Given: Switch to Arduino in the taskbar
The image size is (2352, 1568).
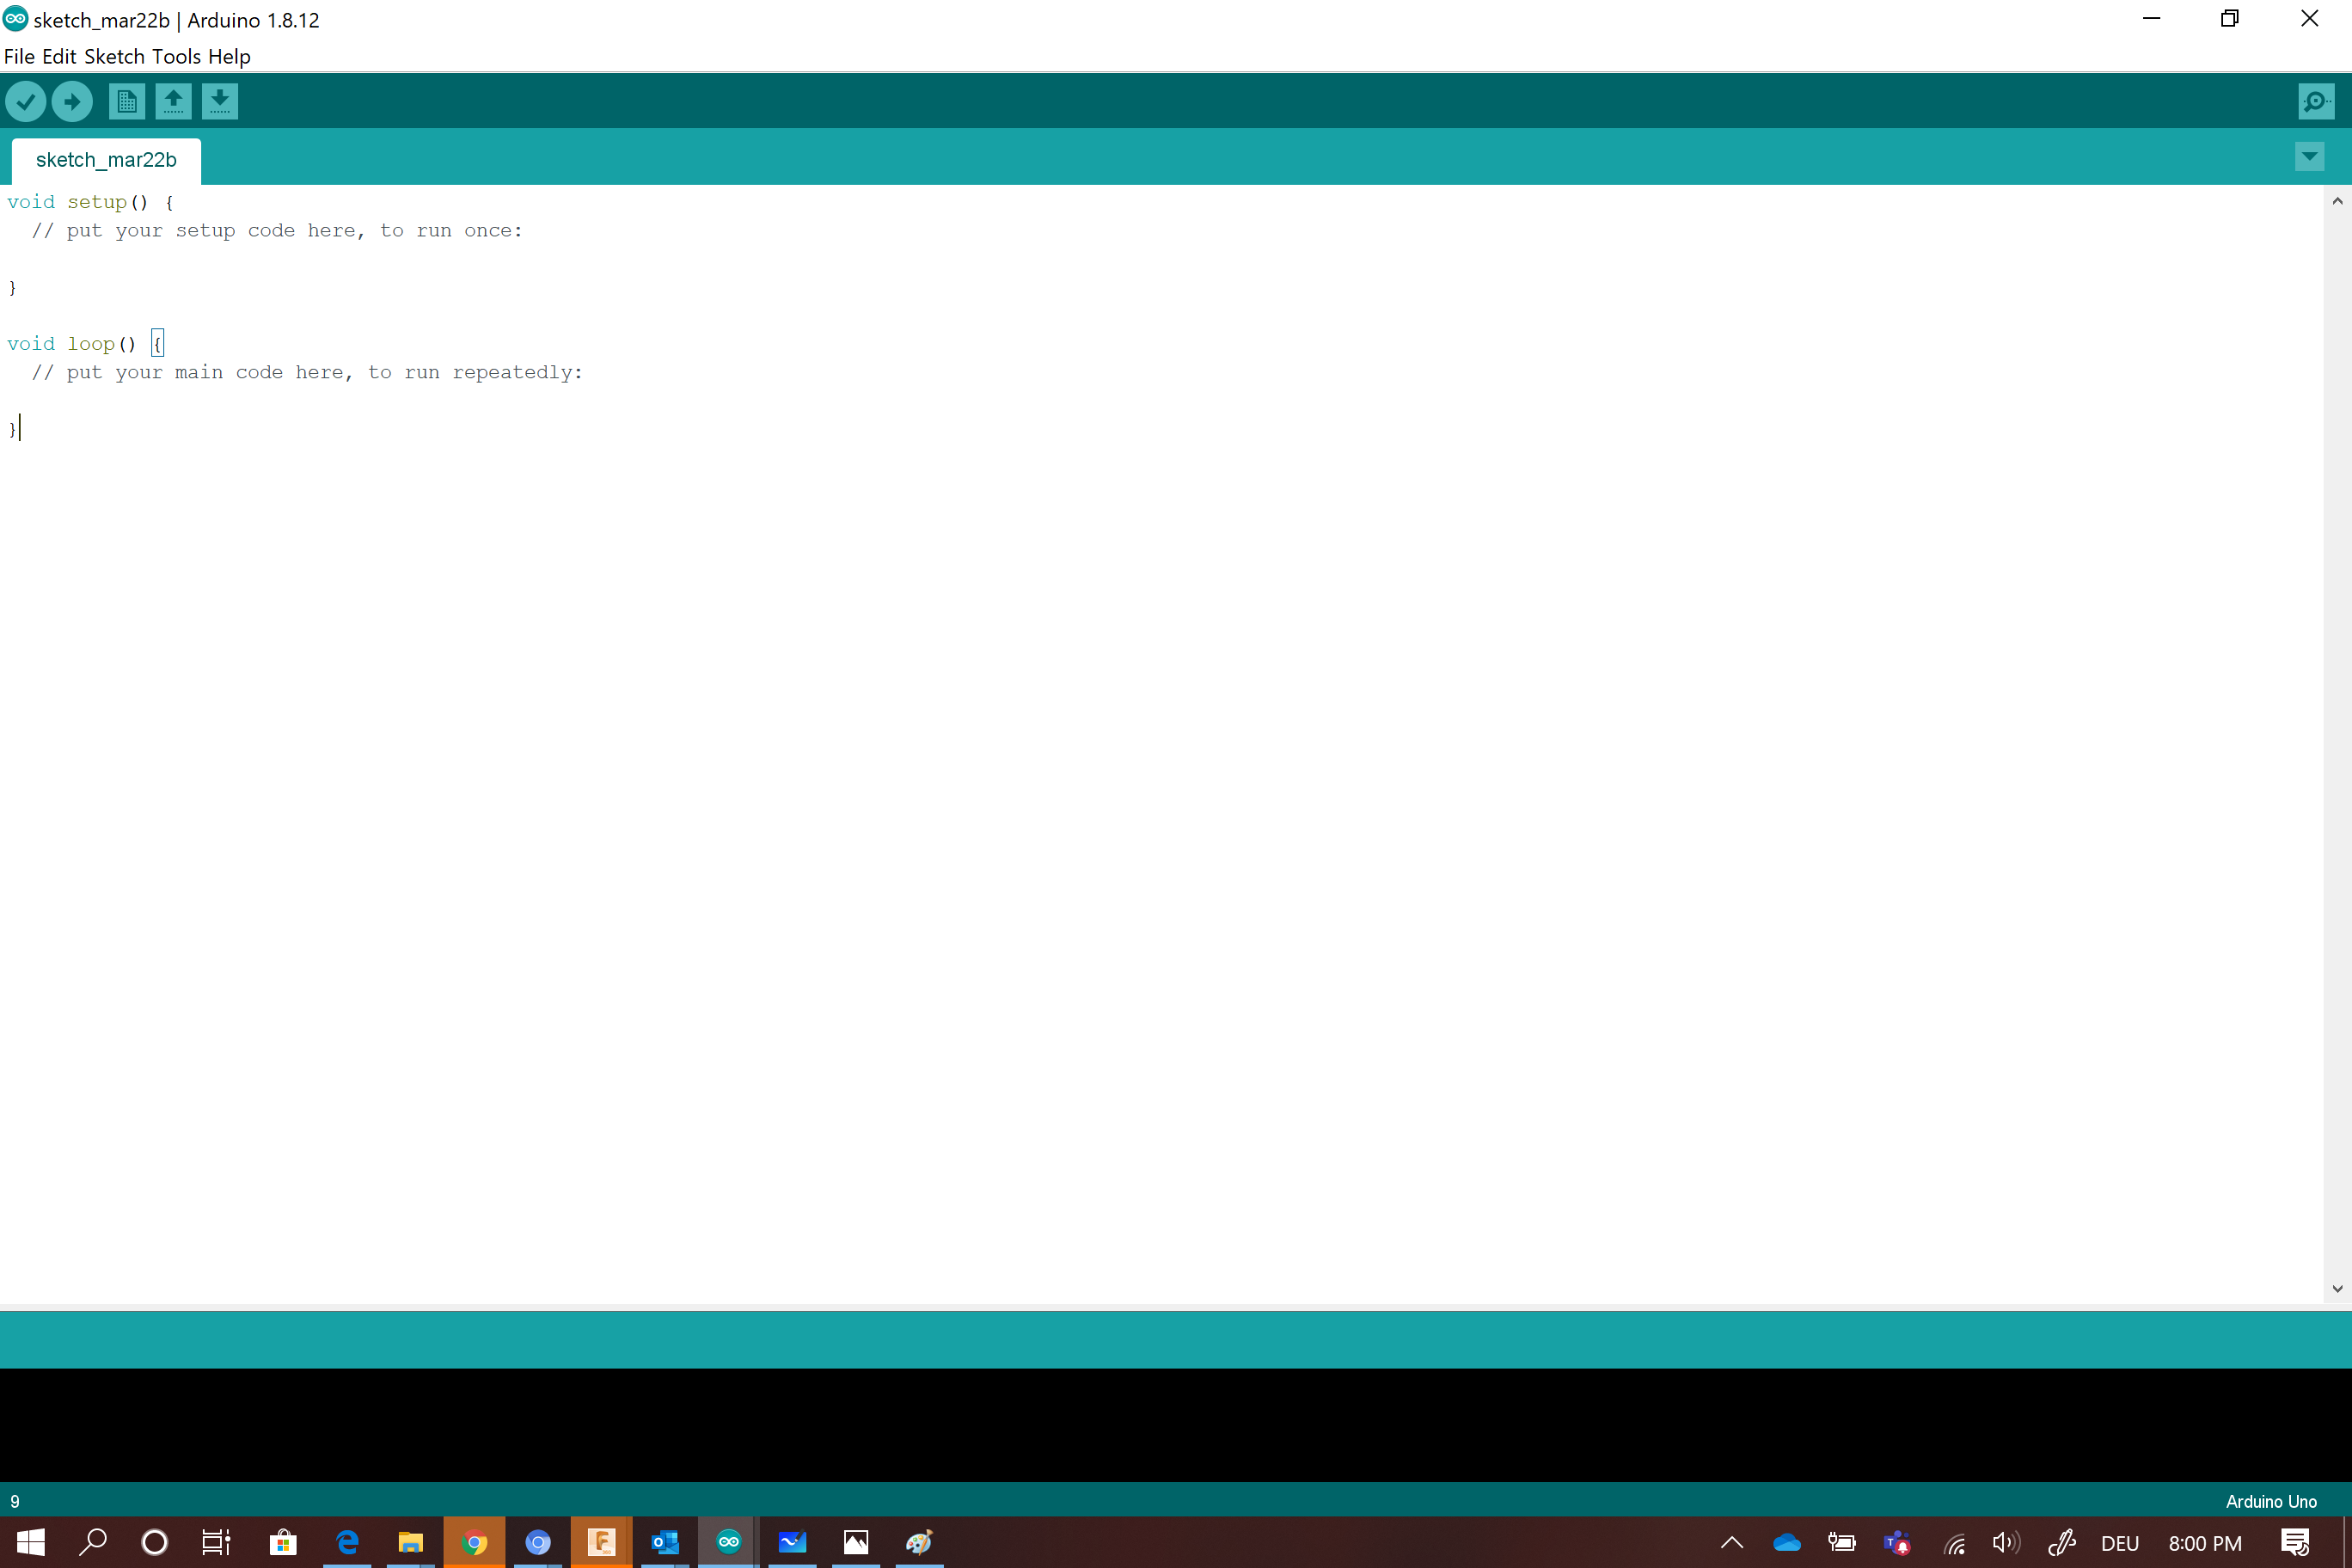Looking at the screenshot, I should (x=728, y=1542).
